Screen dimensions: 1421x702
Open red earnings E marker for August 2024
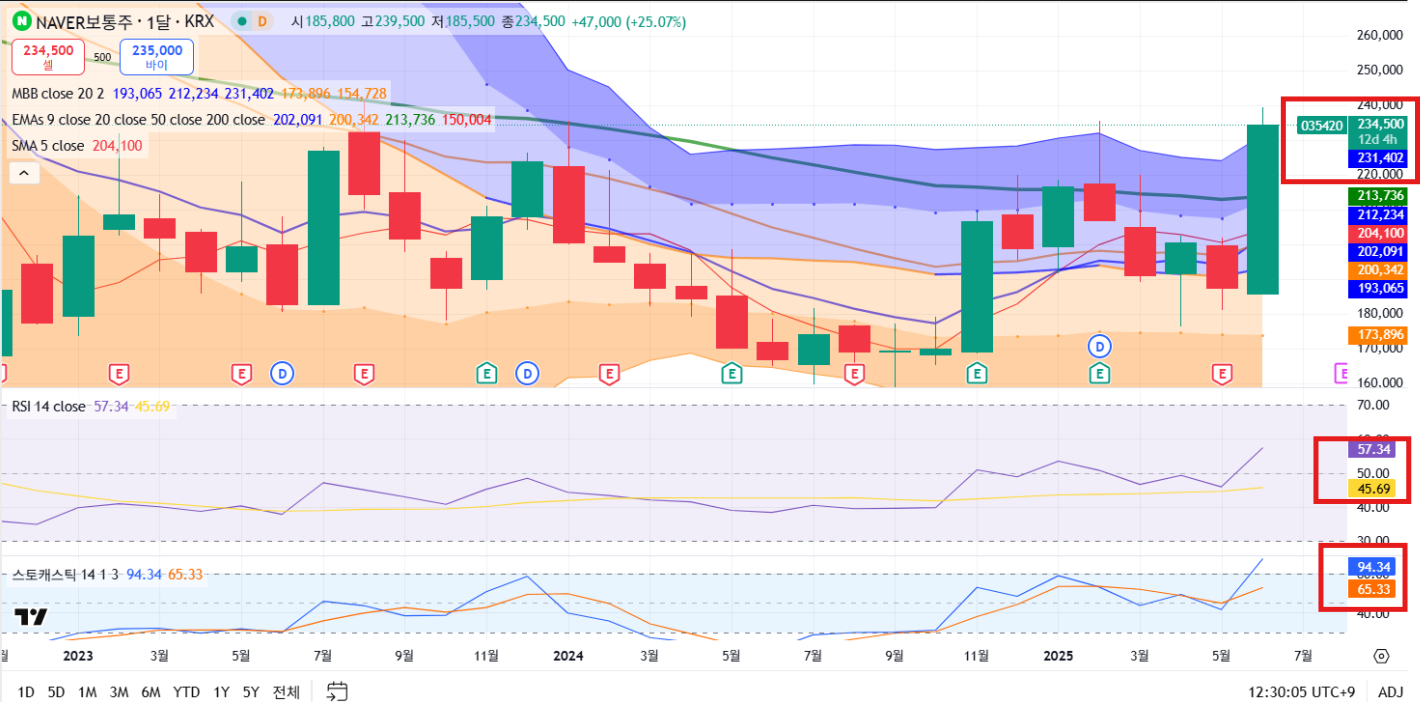tap(854, 374)
